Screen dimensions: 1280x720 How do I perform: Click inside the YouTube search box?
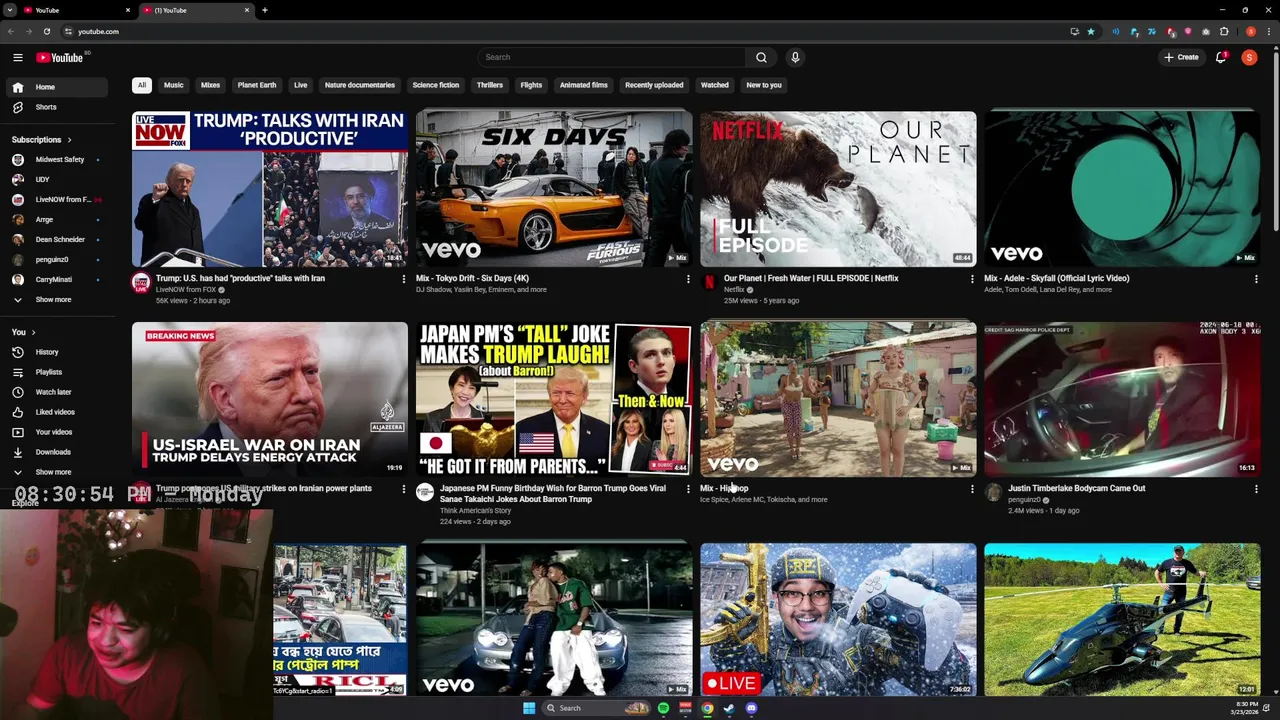[x=610, y=57]
